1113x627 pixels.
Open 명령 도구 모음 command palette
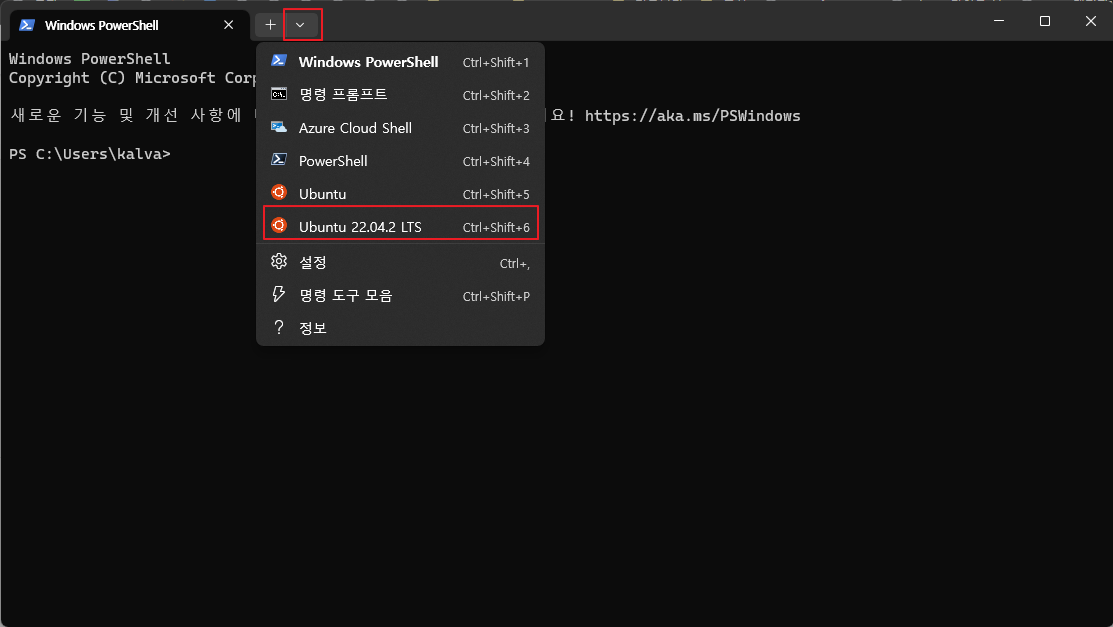[400, 295]
